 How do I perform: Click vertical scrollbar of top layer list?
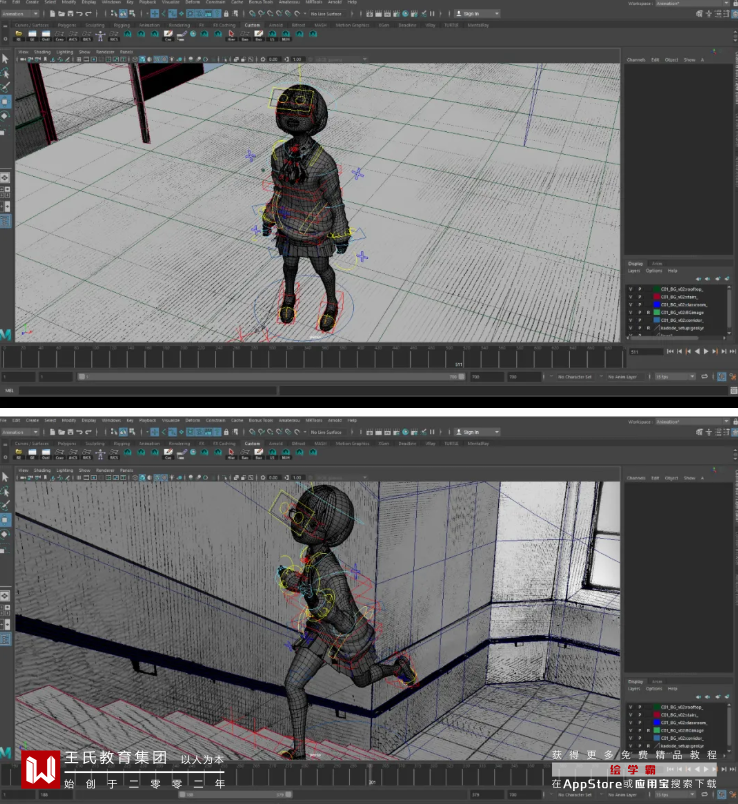pos(728,309)
